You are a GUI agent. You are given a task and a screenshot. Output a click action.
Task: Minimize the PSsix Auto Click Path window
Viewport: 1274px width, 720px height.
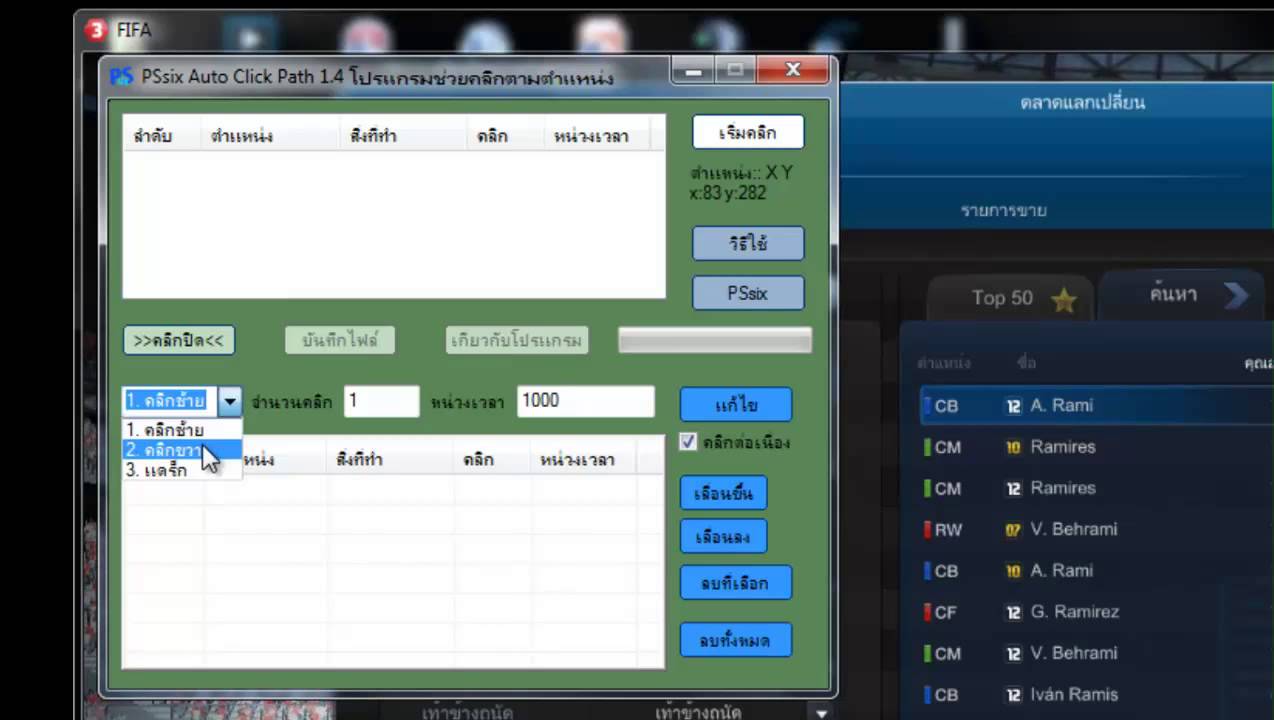click(694, 70)
